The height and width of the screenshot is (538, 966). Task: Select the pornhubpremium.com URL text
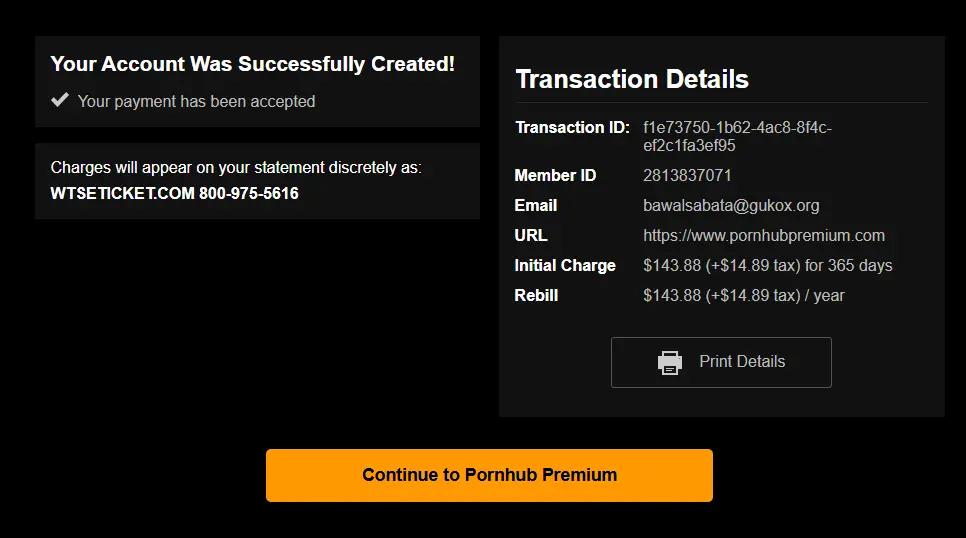pyautogui.click(x=764, y=235)
